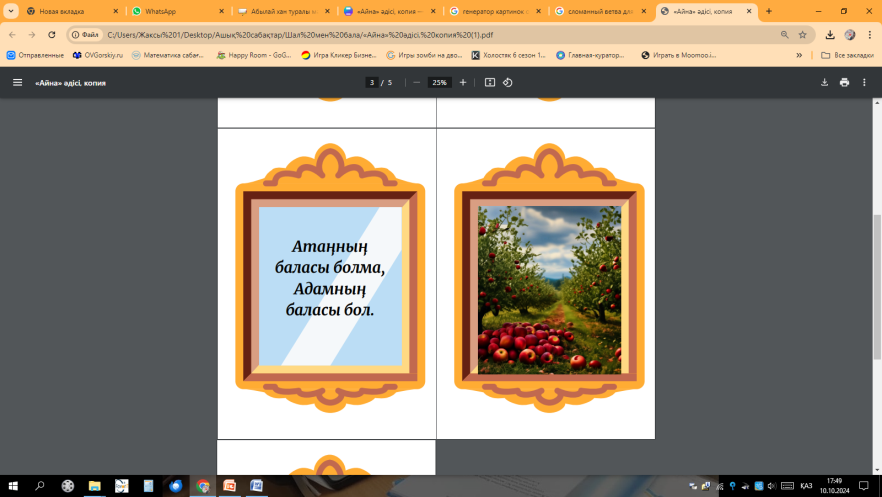
Task: Open File Explorer from taskbar
Action: point(94,486)
